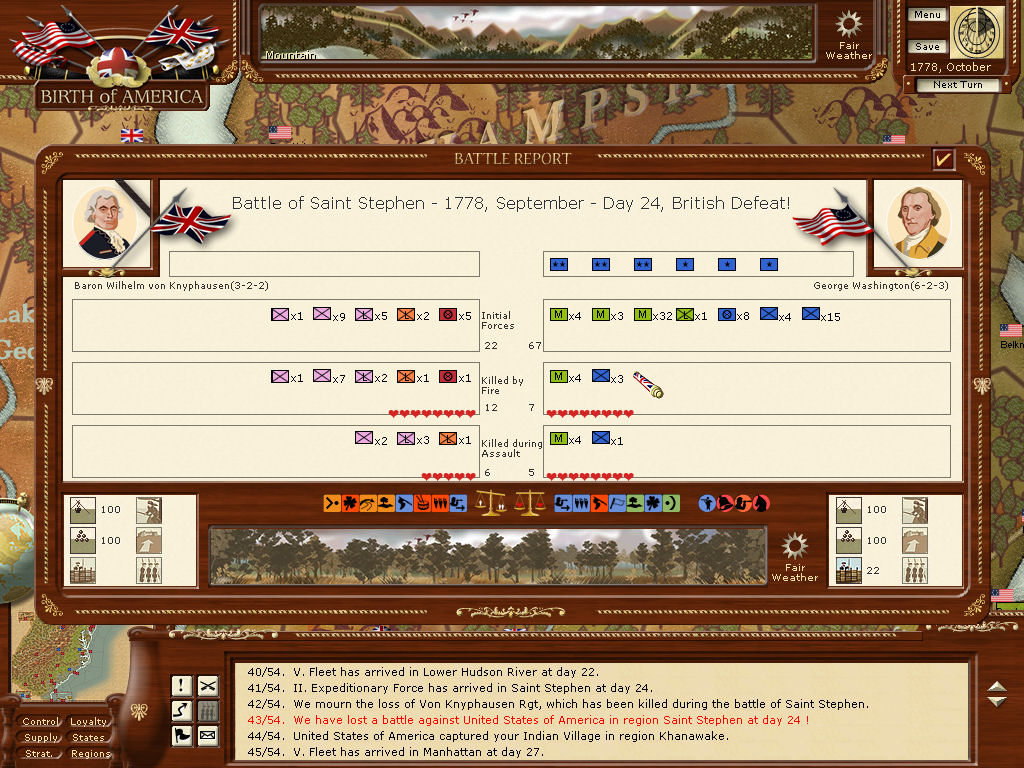Choose the States map view
1024x768 pixels.
pyautogui.click(x=89, y=738)
